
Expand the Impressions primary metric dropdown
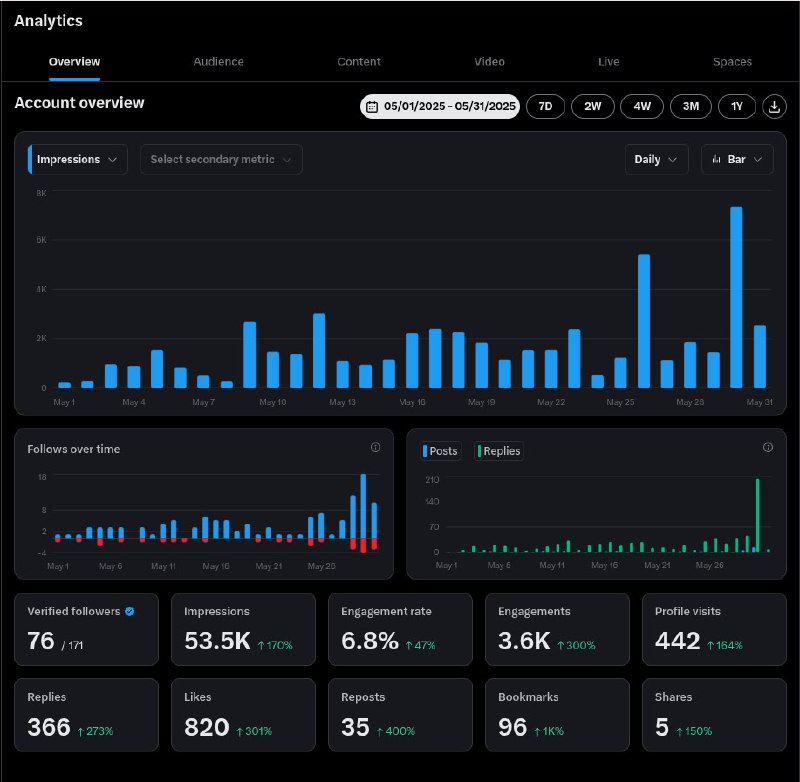78,159
